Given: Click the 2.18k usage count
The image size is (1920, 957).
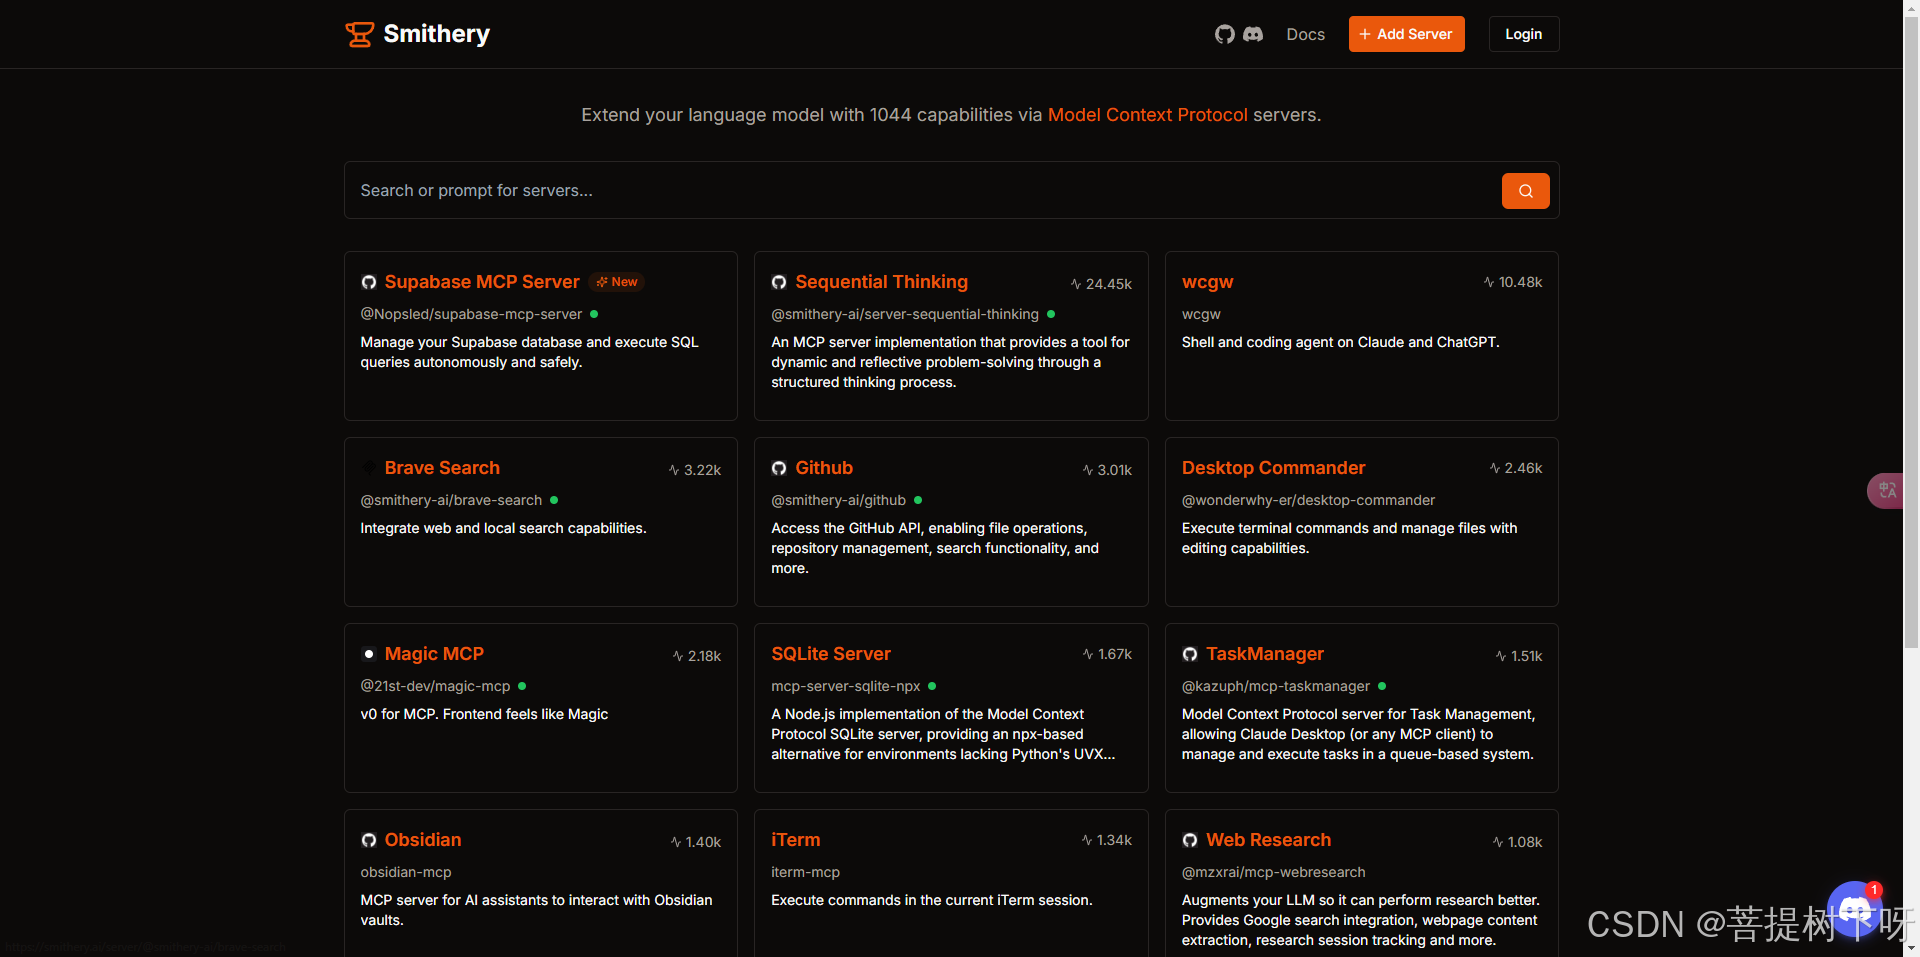Looking at the screenshot, I should tap(704, 656).
